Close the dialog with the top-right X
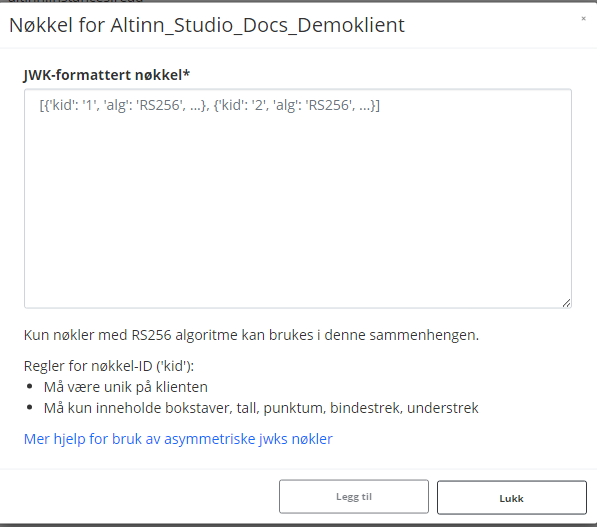 583,18
